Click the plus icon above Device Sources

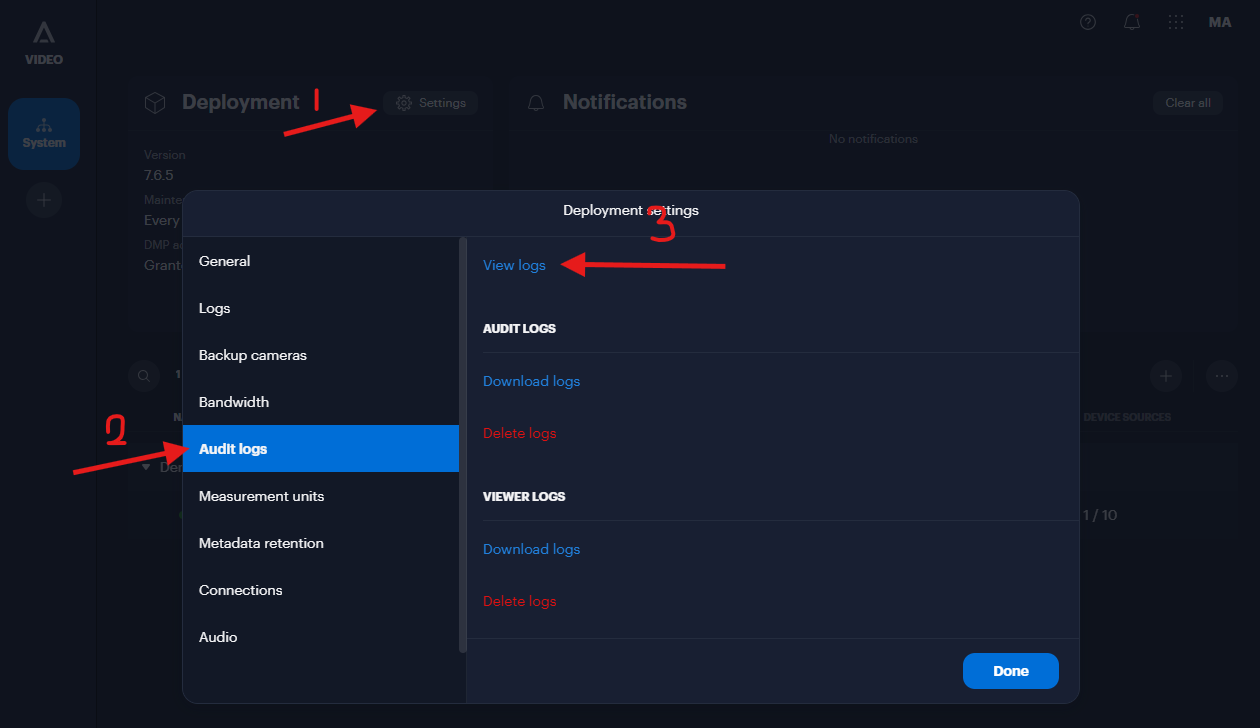(1166, 376)
